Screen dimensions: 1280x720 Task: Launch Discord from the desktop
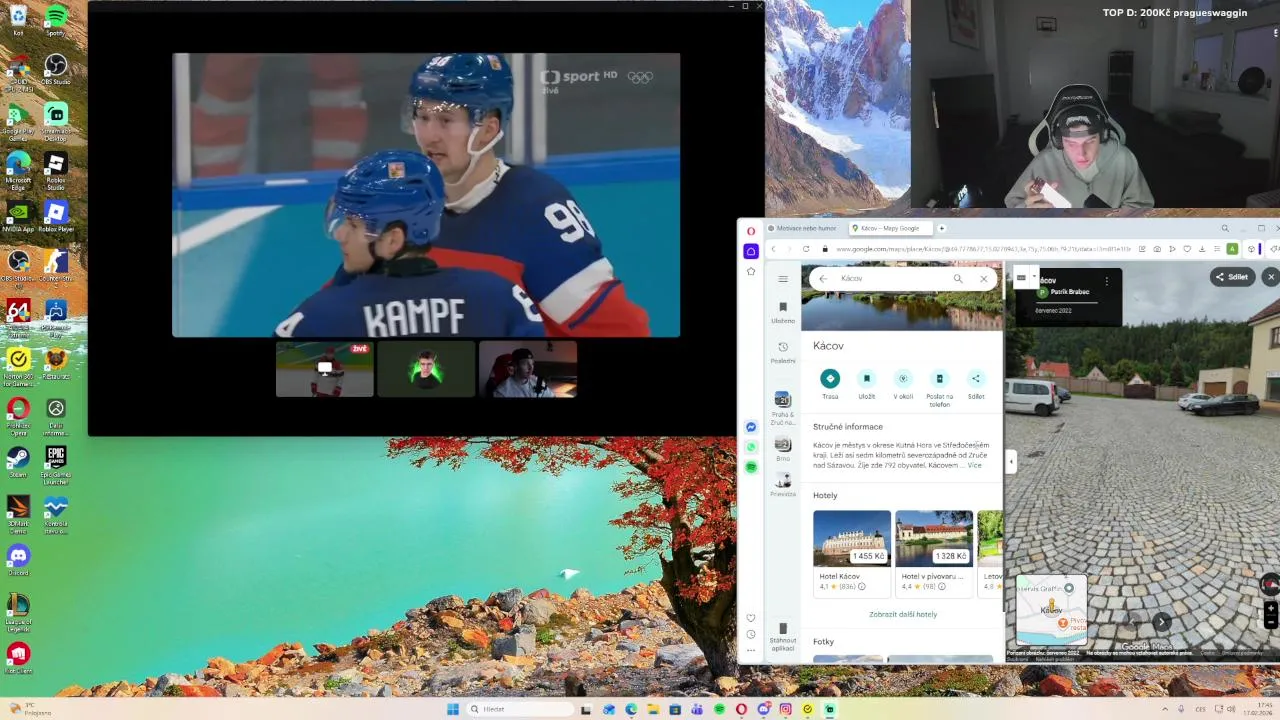coord(18,560)
